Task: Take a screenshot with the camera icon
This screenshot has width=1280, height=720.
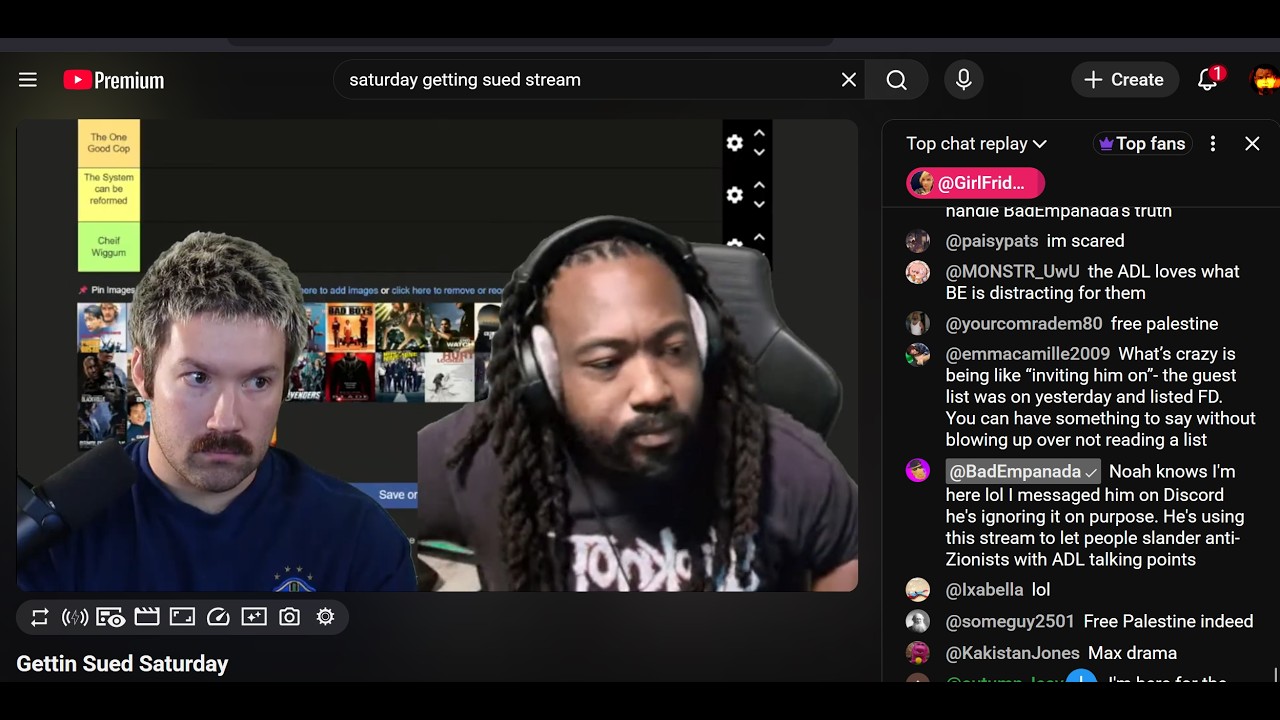Action: (x=290, y=618)
